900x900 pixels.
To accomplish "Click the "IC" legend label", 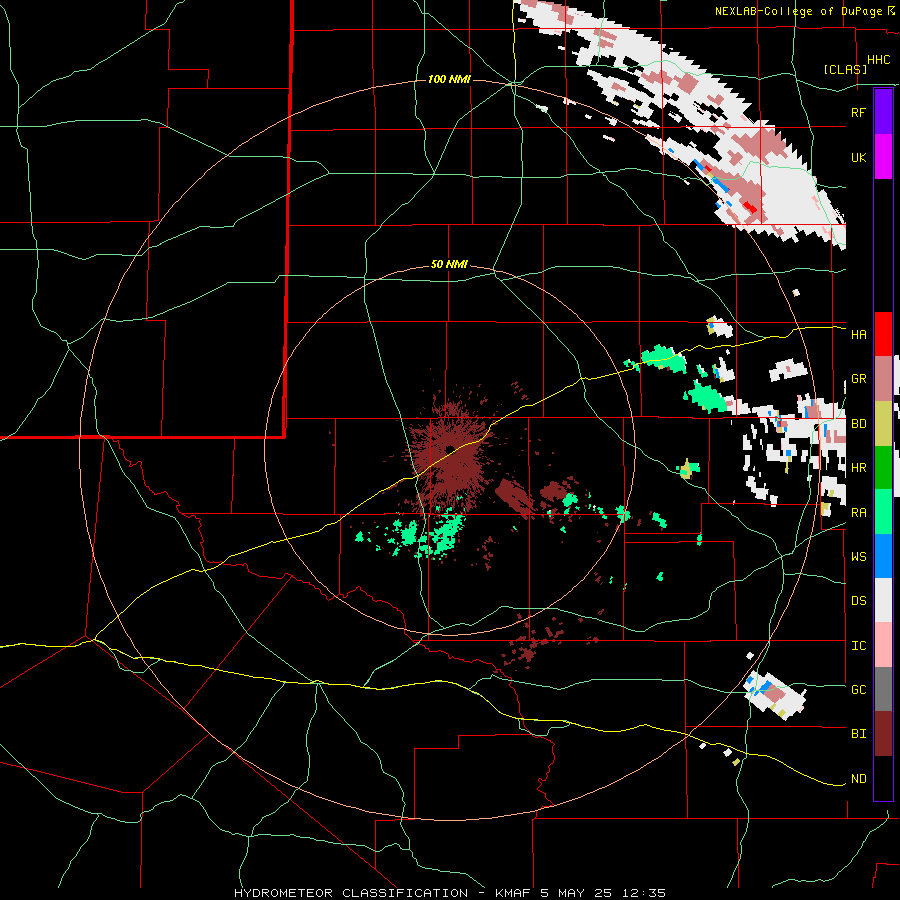I will click(858, 646).
